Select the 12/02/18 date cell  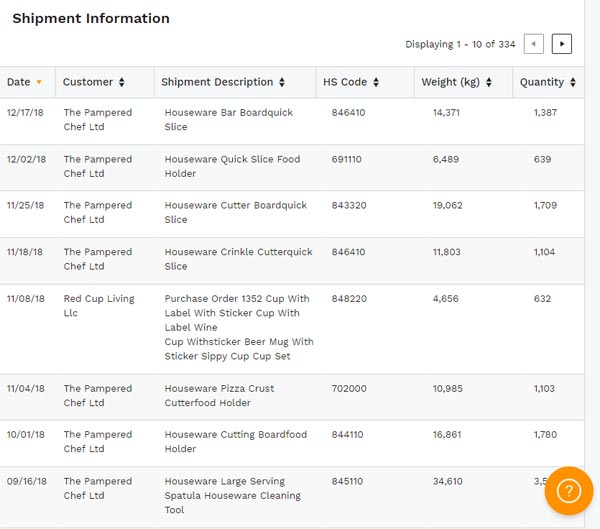click(26, 159)
